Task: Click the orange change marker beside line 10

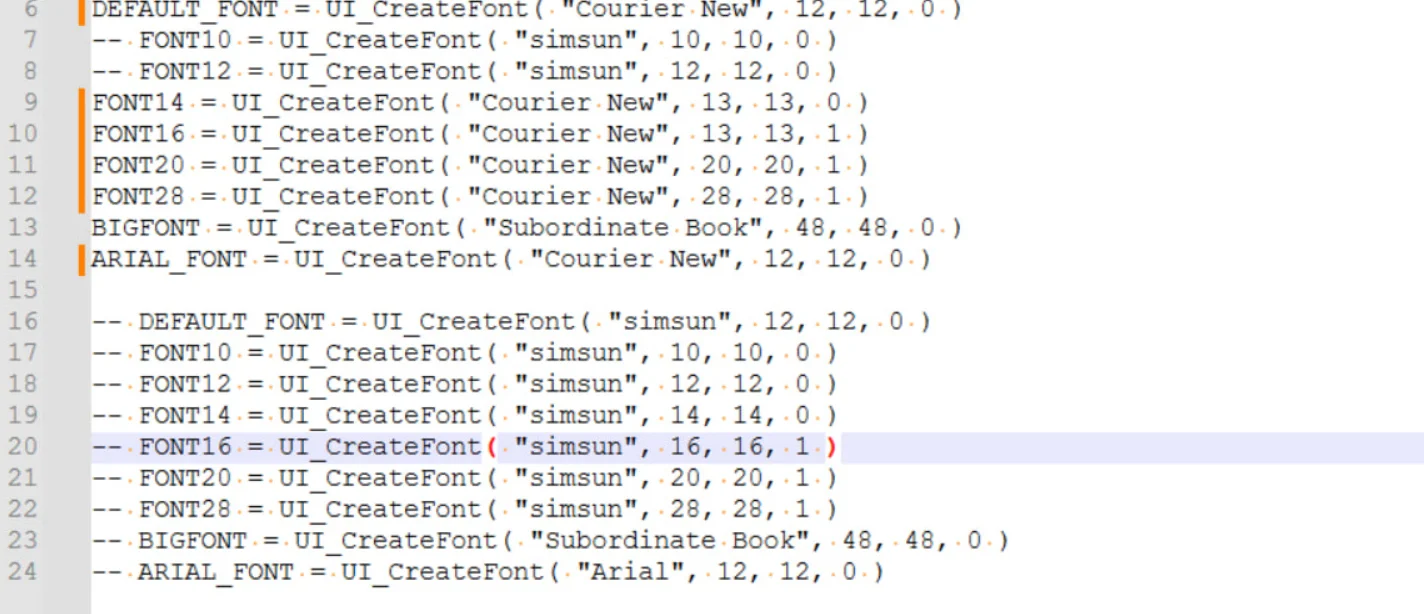Action: pyautogui.click(x=82, y=134)
